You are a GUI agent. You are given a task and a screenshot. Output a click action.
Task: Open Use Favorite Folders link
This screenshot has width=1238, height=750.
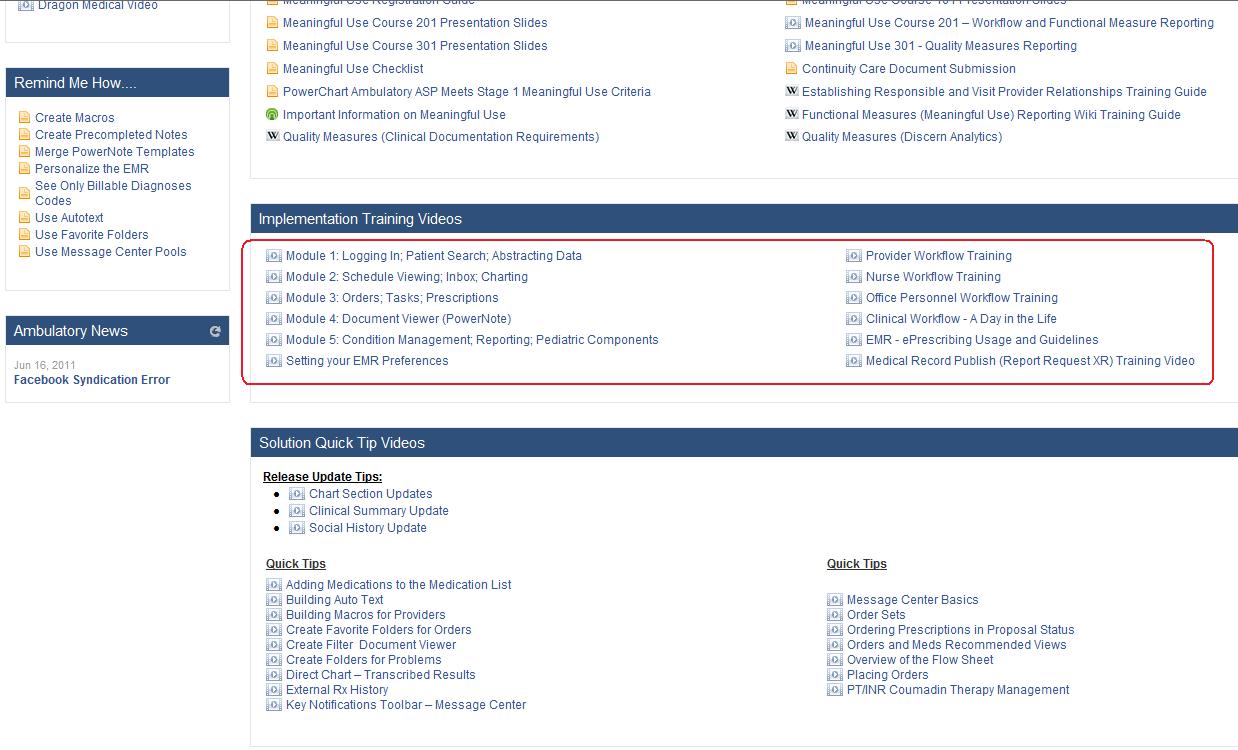coord(91,235)
